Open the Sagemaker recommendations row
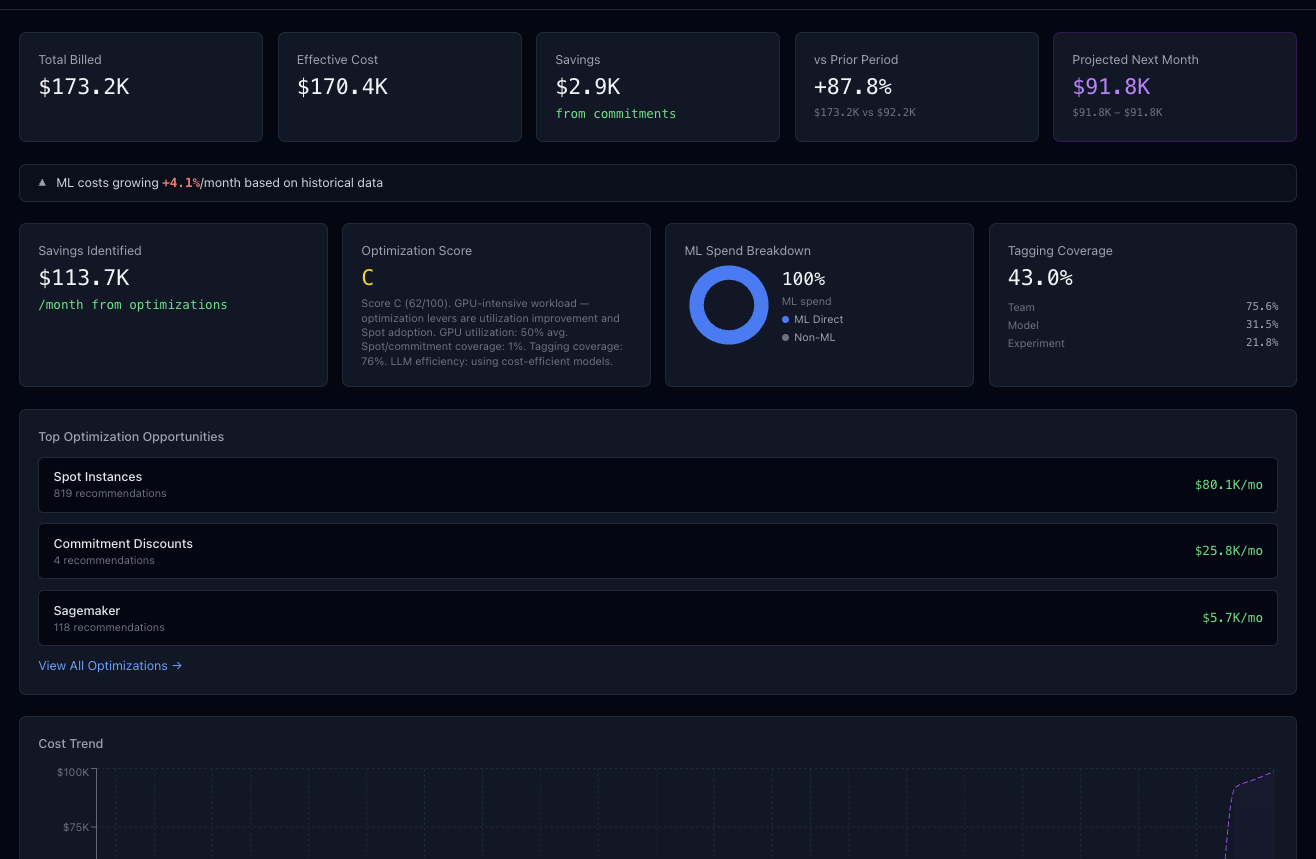 coord(658,618)
